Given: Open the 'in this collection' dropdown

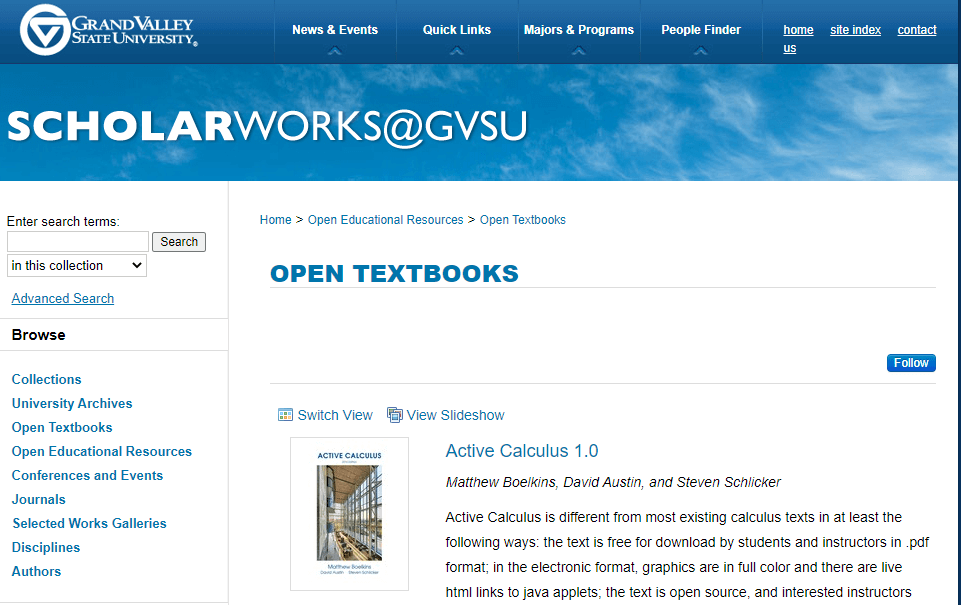Looking at the screenshot, I should point(77,265).
